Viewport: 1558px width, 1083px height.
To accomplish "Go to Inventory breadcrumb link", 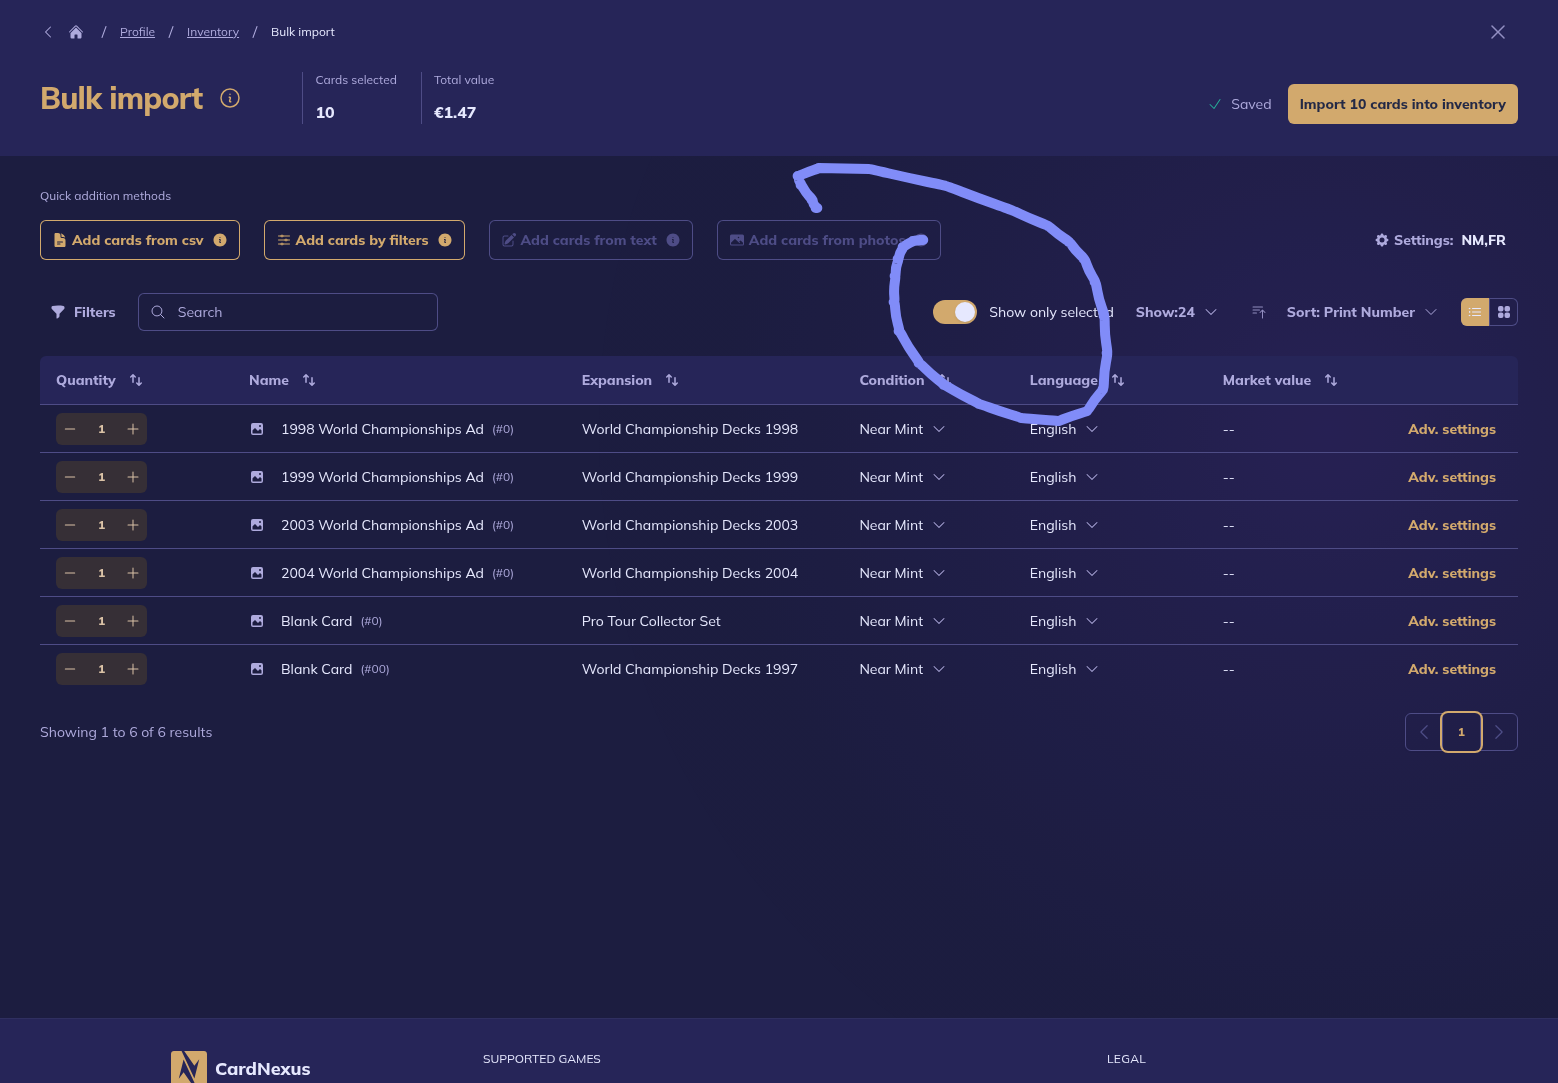I will tap(213, 32).
